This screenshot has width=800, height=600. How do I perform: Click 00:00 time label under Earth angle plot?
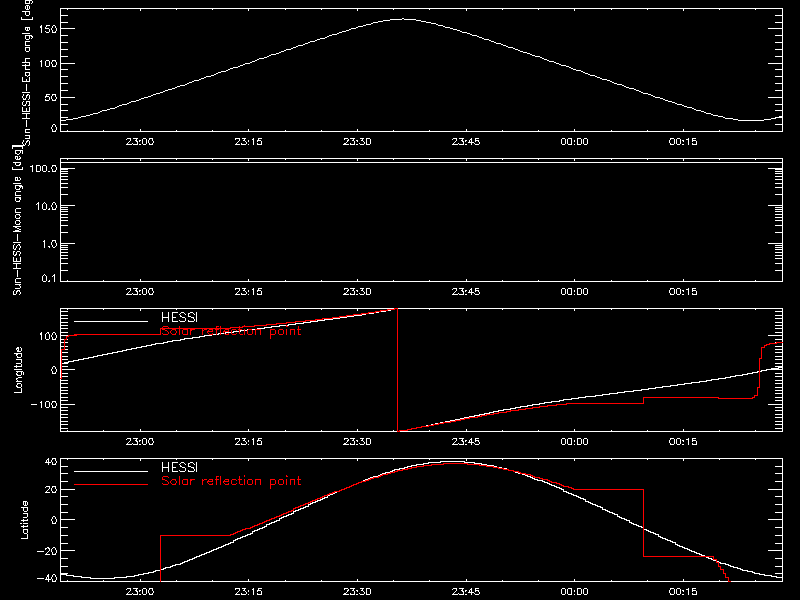tap(574, 141)
